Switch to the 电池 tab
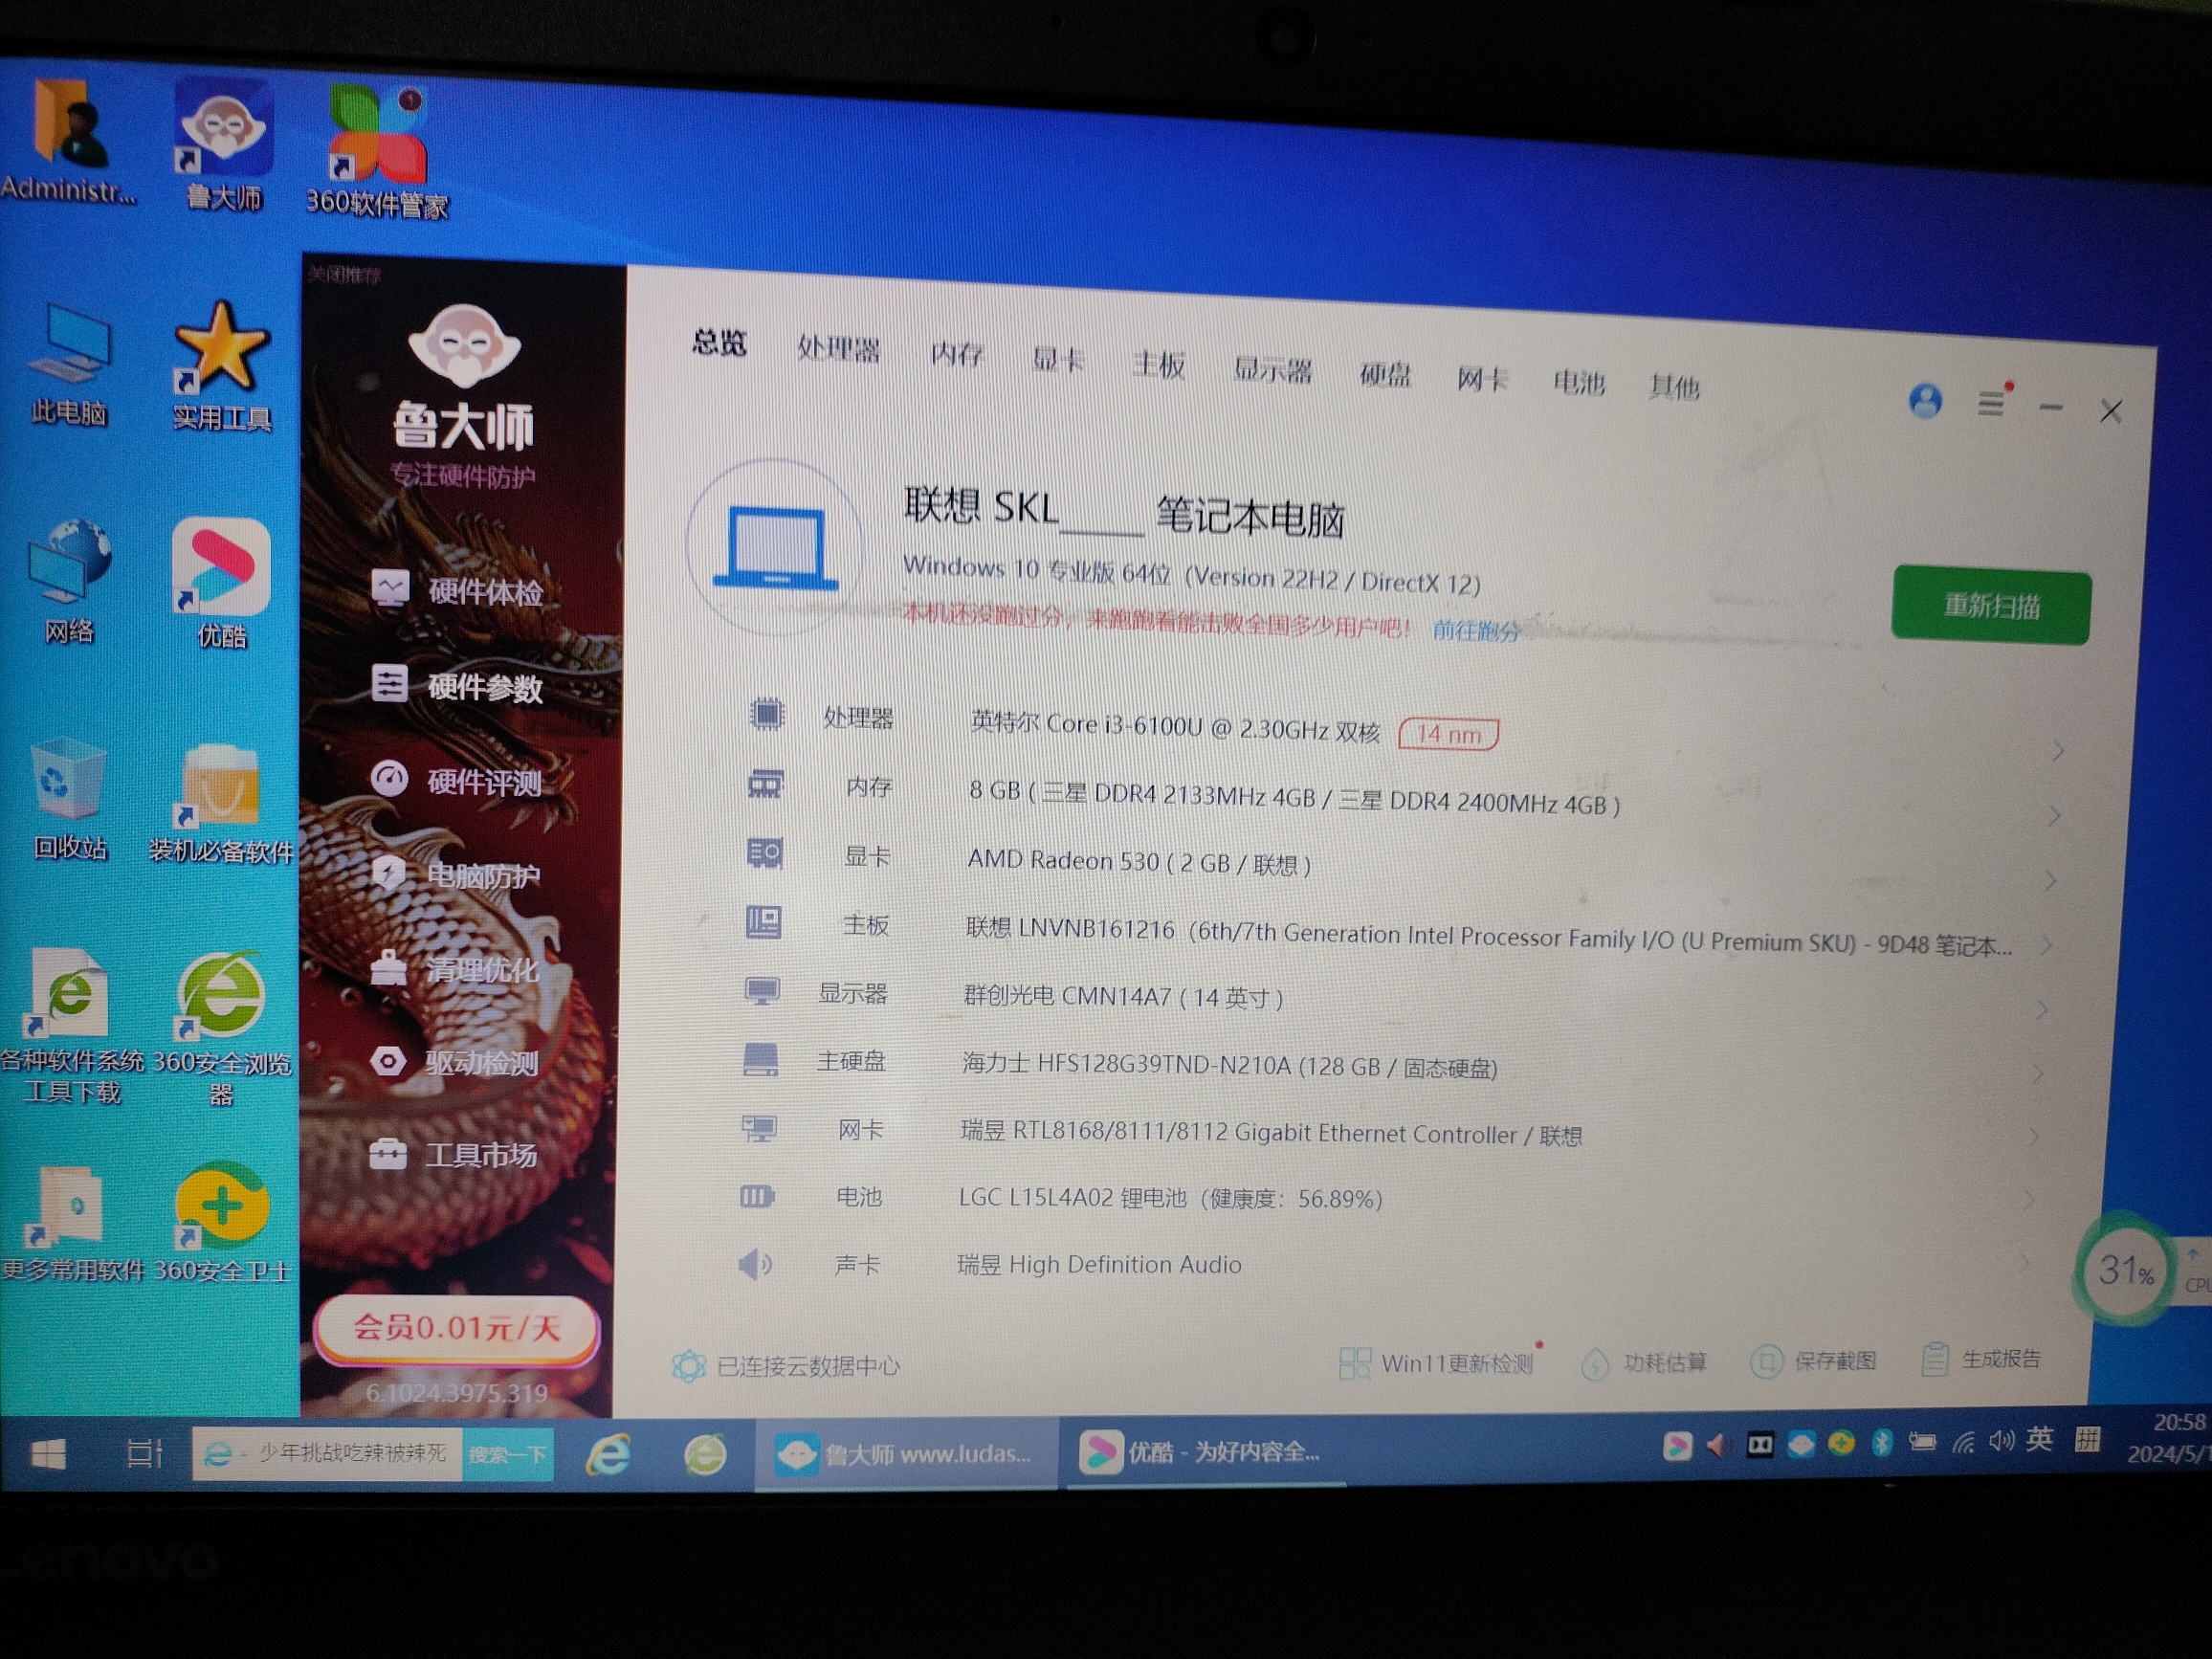This screenshot has width=2212, height=1659. tap(1578, 383)
